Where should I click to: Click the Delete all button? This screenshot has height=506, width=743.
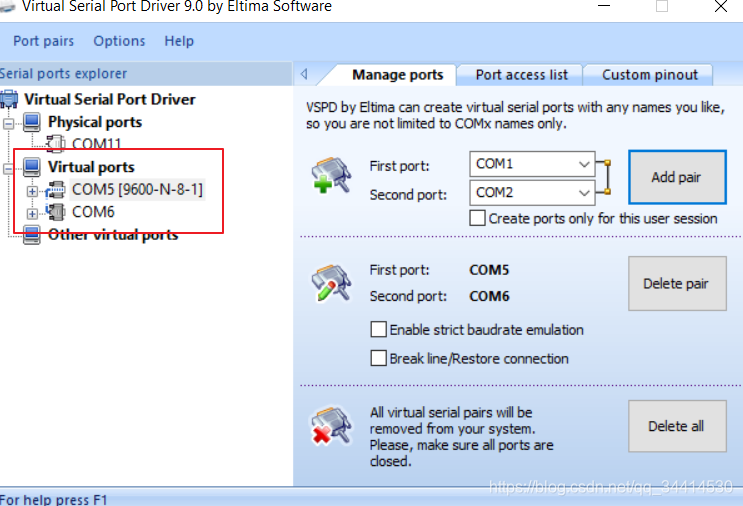(x=677, y=426)
